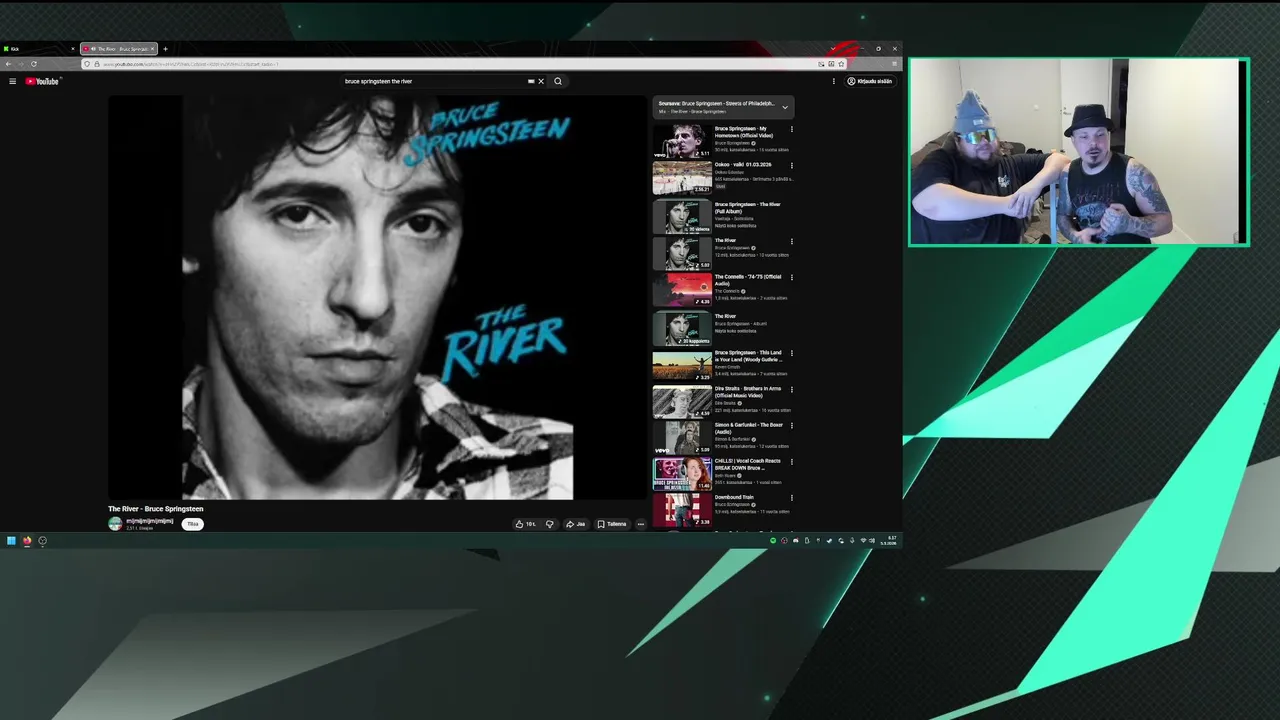The height and width of the screenshot is (720, 1280).
Task: Share the video using Jaa button
Action: click(x=576, y=524)
